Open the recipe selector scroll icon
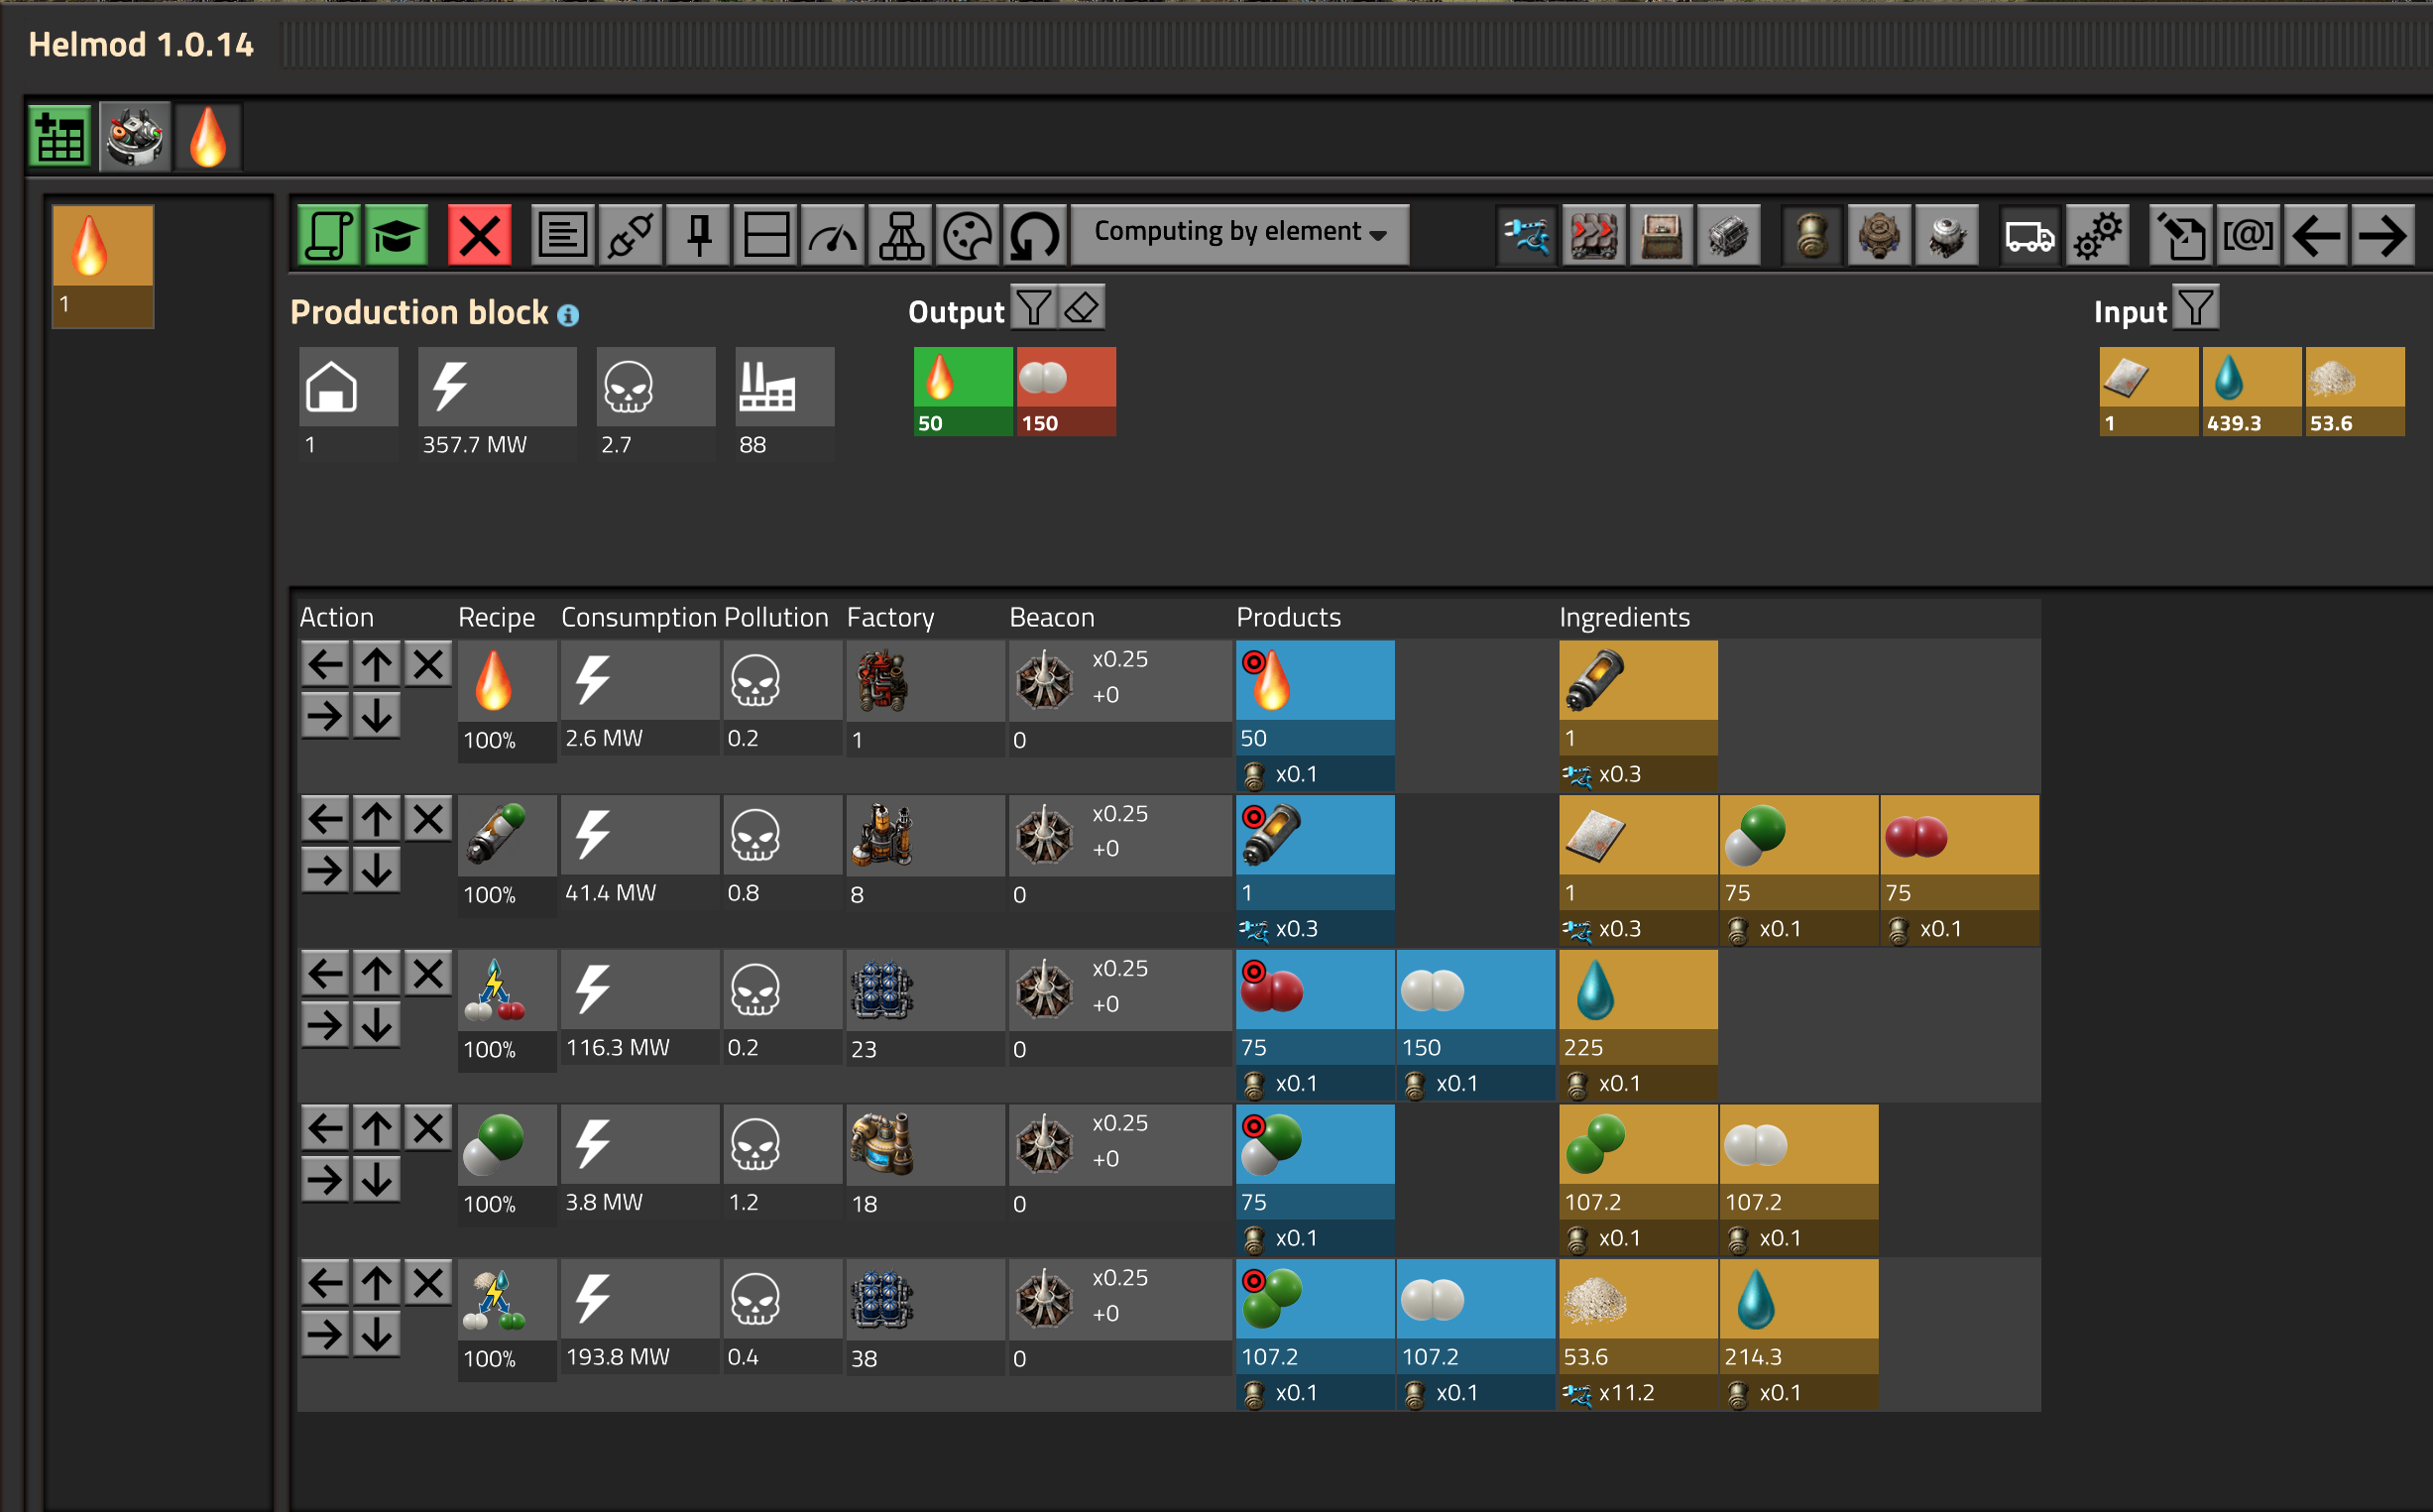Screen dimensions: 2433x1512 [329, 236]
